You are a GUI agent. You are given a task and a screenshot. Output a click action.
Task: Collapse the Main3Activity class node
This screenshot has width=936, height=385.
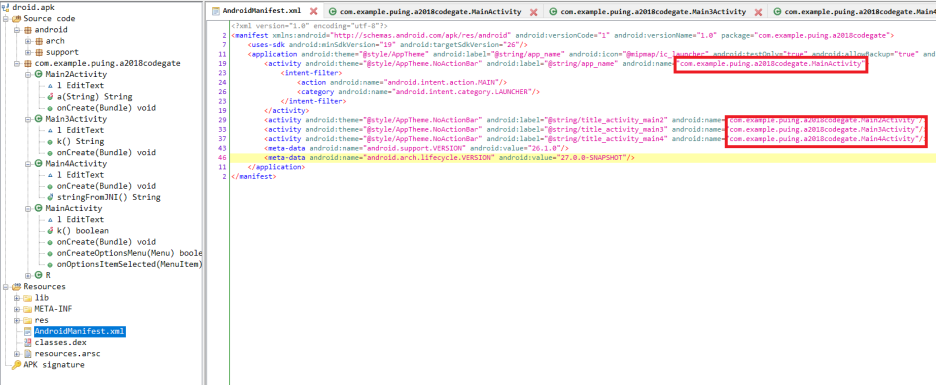coord(28,119)
